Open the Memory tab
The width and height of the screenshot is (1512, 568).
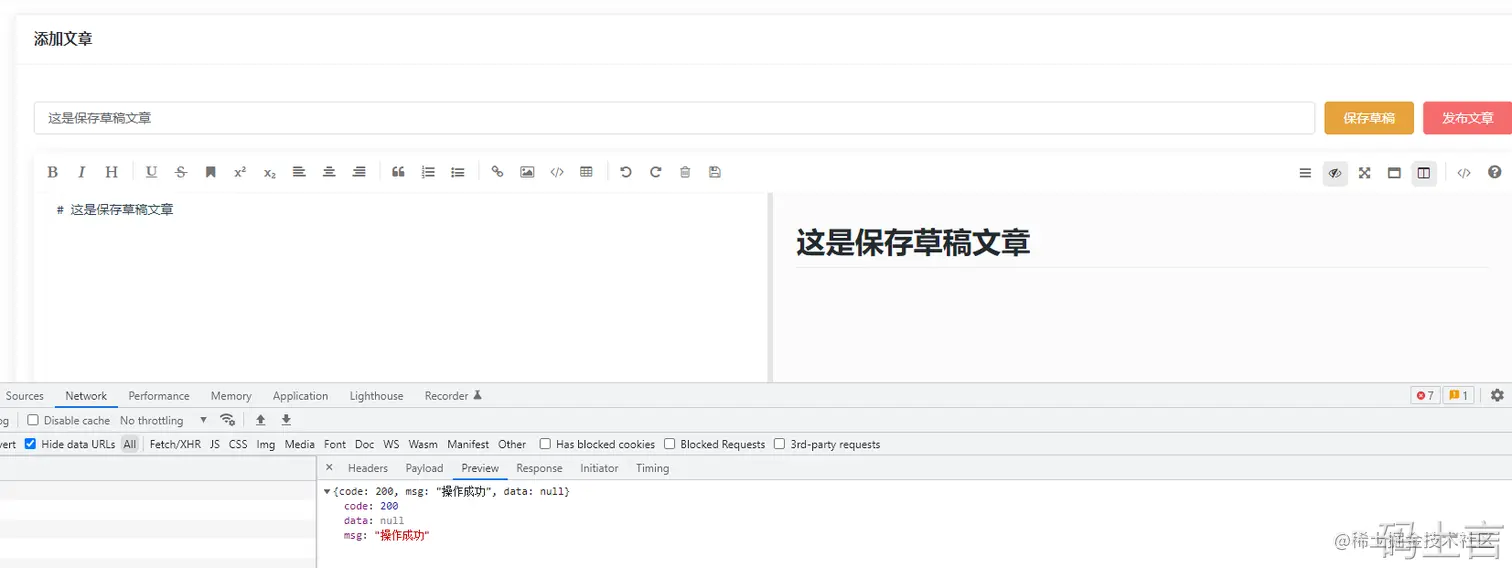[x=231, y=396]
